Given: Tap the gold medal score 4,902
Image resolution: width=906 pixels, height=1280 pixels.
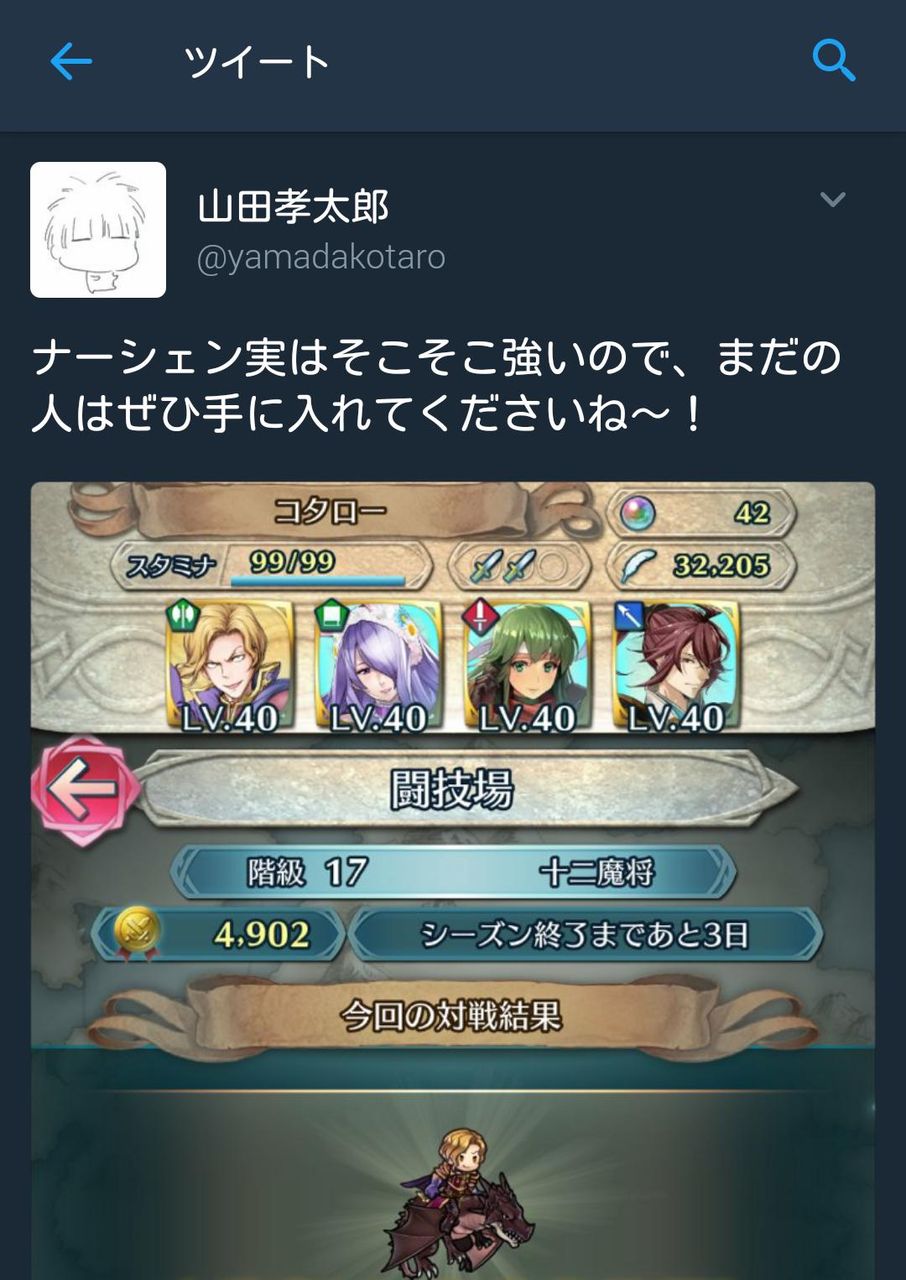Looking at the screenshot, I should [x=218, y=935].
